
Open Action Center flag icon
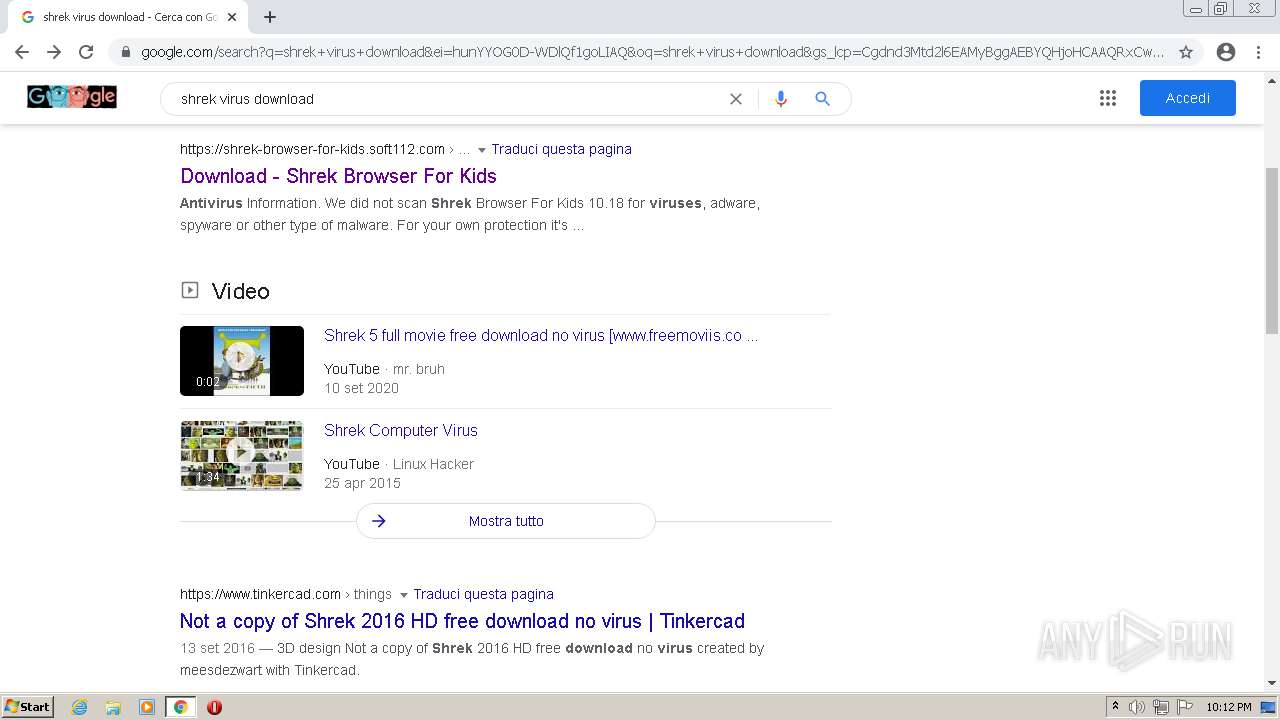tap(1183, 707)
